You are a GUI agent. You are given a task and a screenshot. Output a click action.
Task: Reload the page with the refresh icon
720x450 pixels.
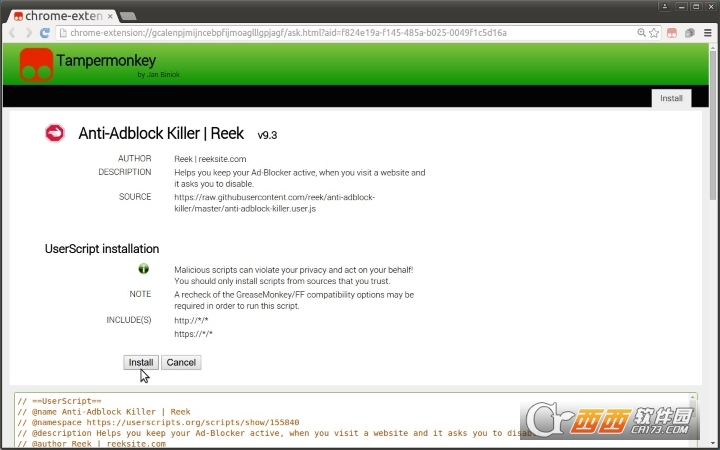(45, 33)
